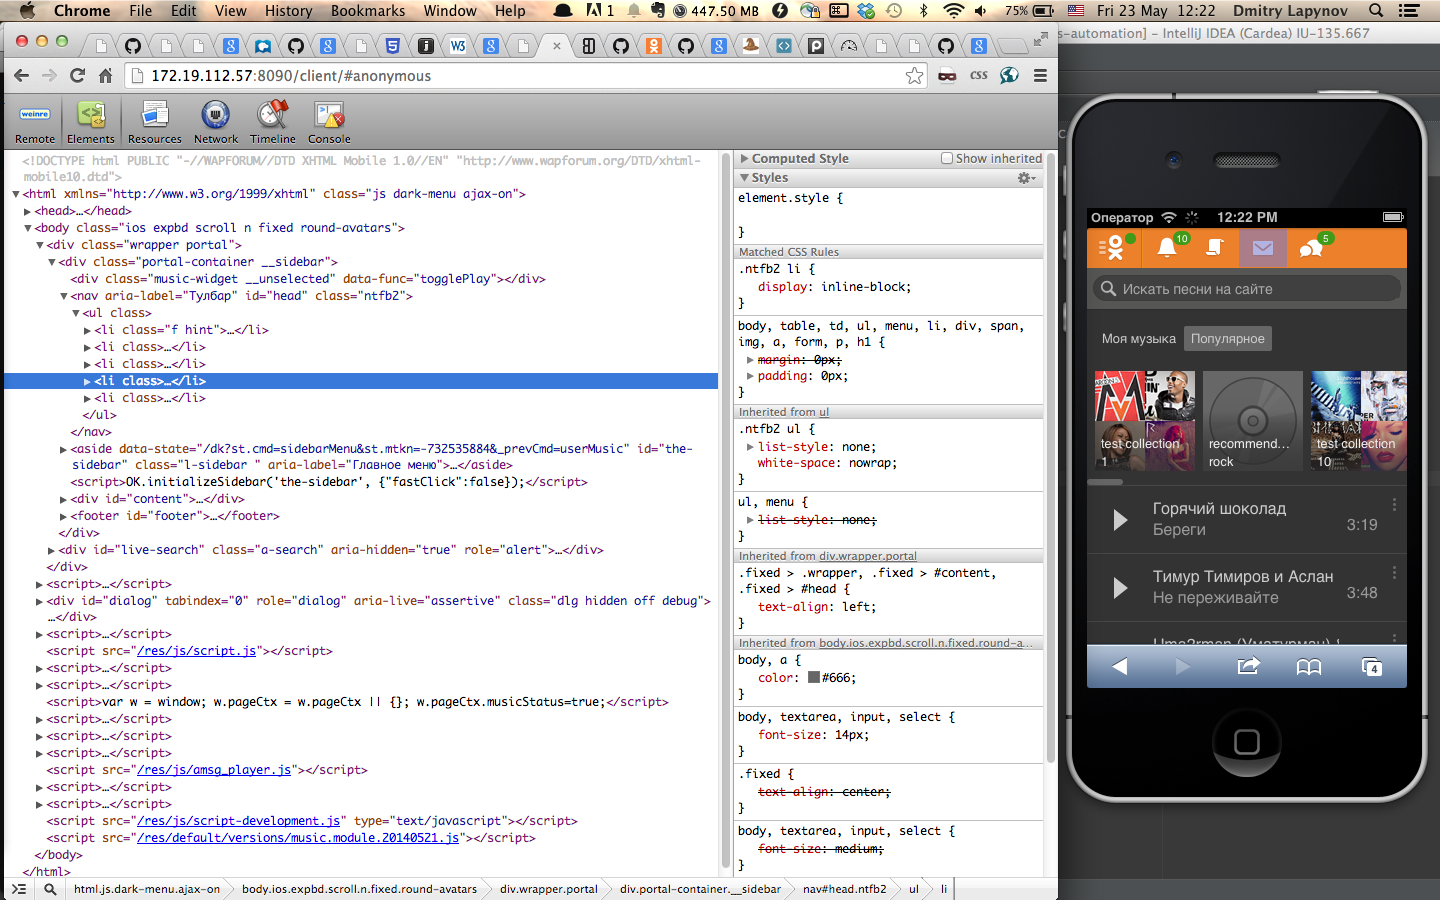Select nav#head.ntfb2 breadcrumb
This screenshot has width=1440, height=900.
coord(844,889)
